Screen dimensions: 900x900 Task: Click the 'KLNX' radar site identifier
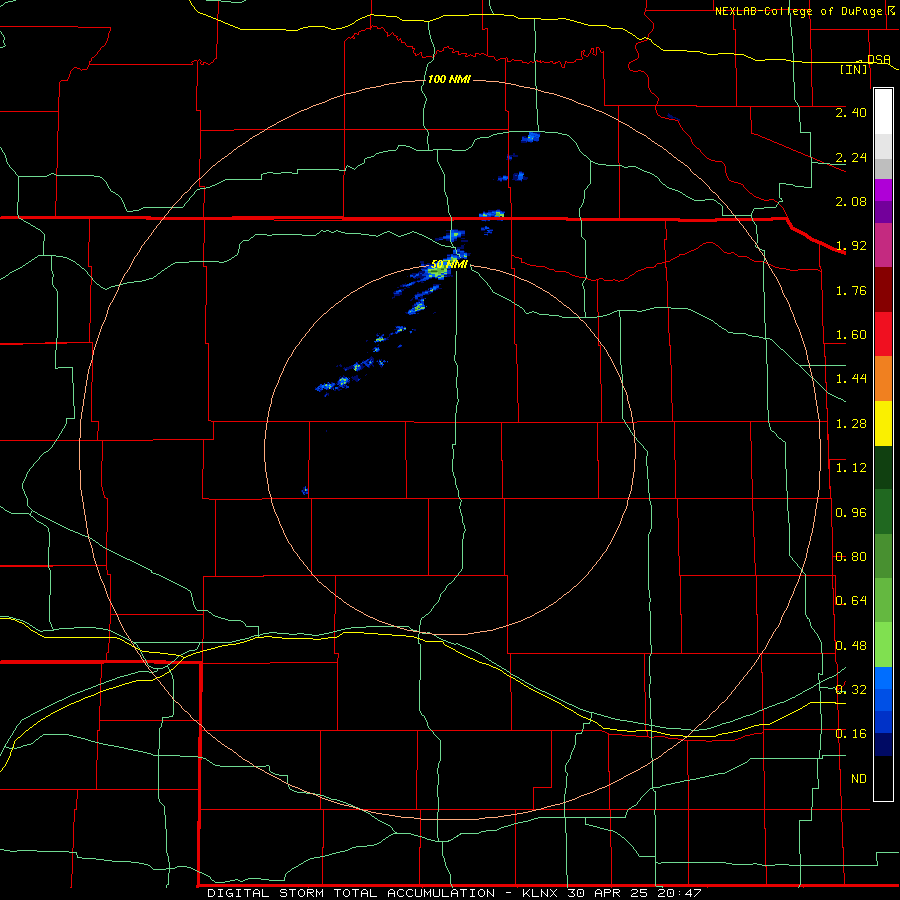click(540, 893)
